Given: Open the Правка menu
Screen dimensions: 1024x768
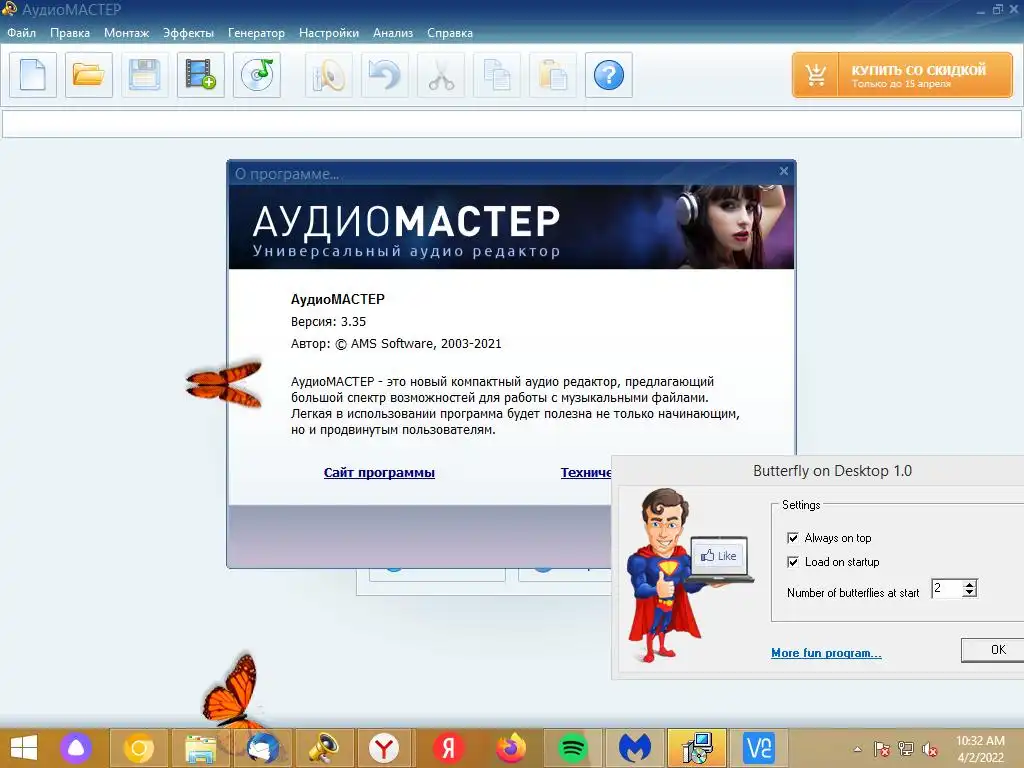Looking at the screenshot, I should (x=70, y=33).
